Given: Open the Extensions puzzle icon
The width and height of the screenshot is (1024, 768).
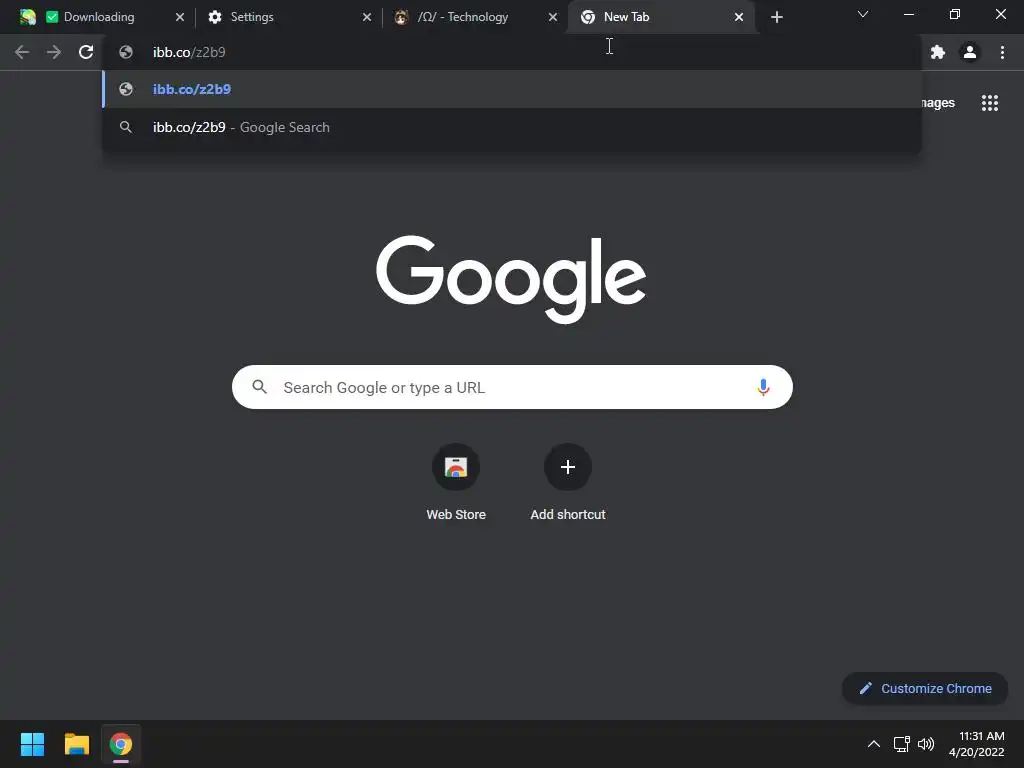Looking at the screenshot, I should pyautogui.click(x=938, y=52).
